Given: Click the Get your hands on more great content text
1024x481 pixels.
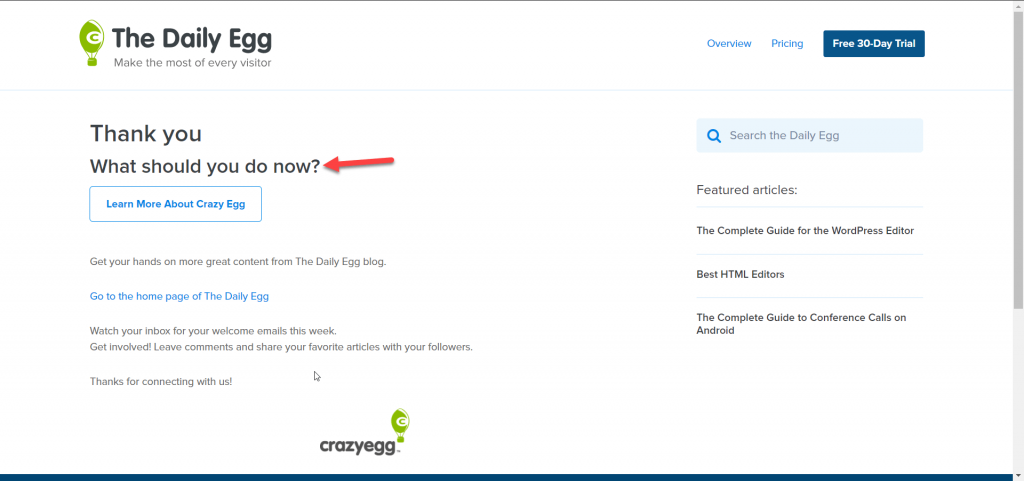Looking at the screenshot, I should 238,262.
